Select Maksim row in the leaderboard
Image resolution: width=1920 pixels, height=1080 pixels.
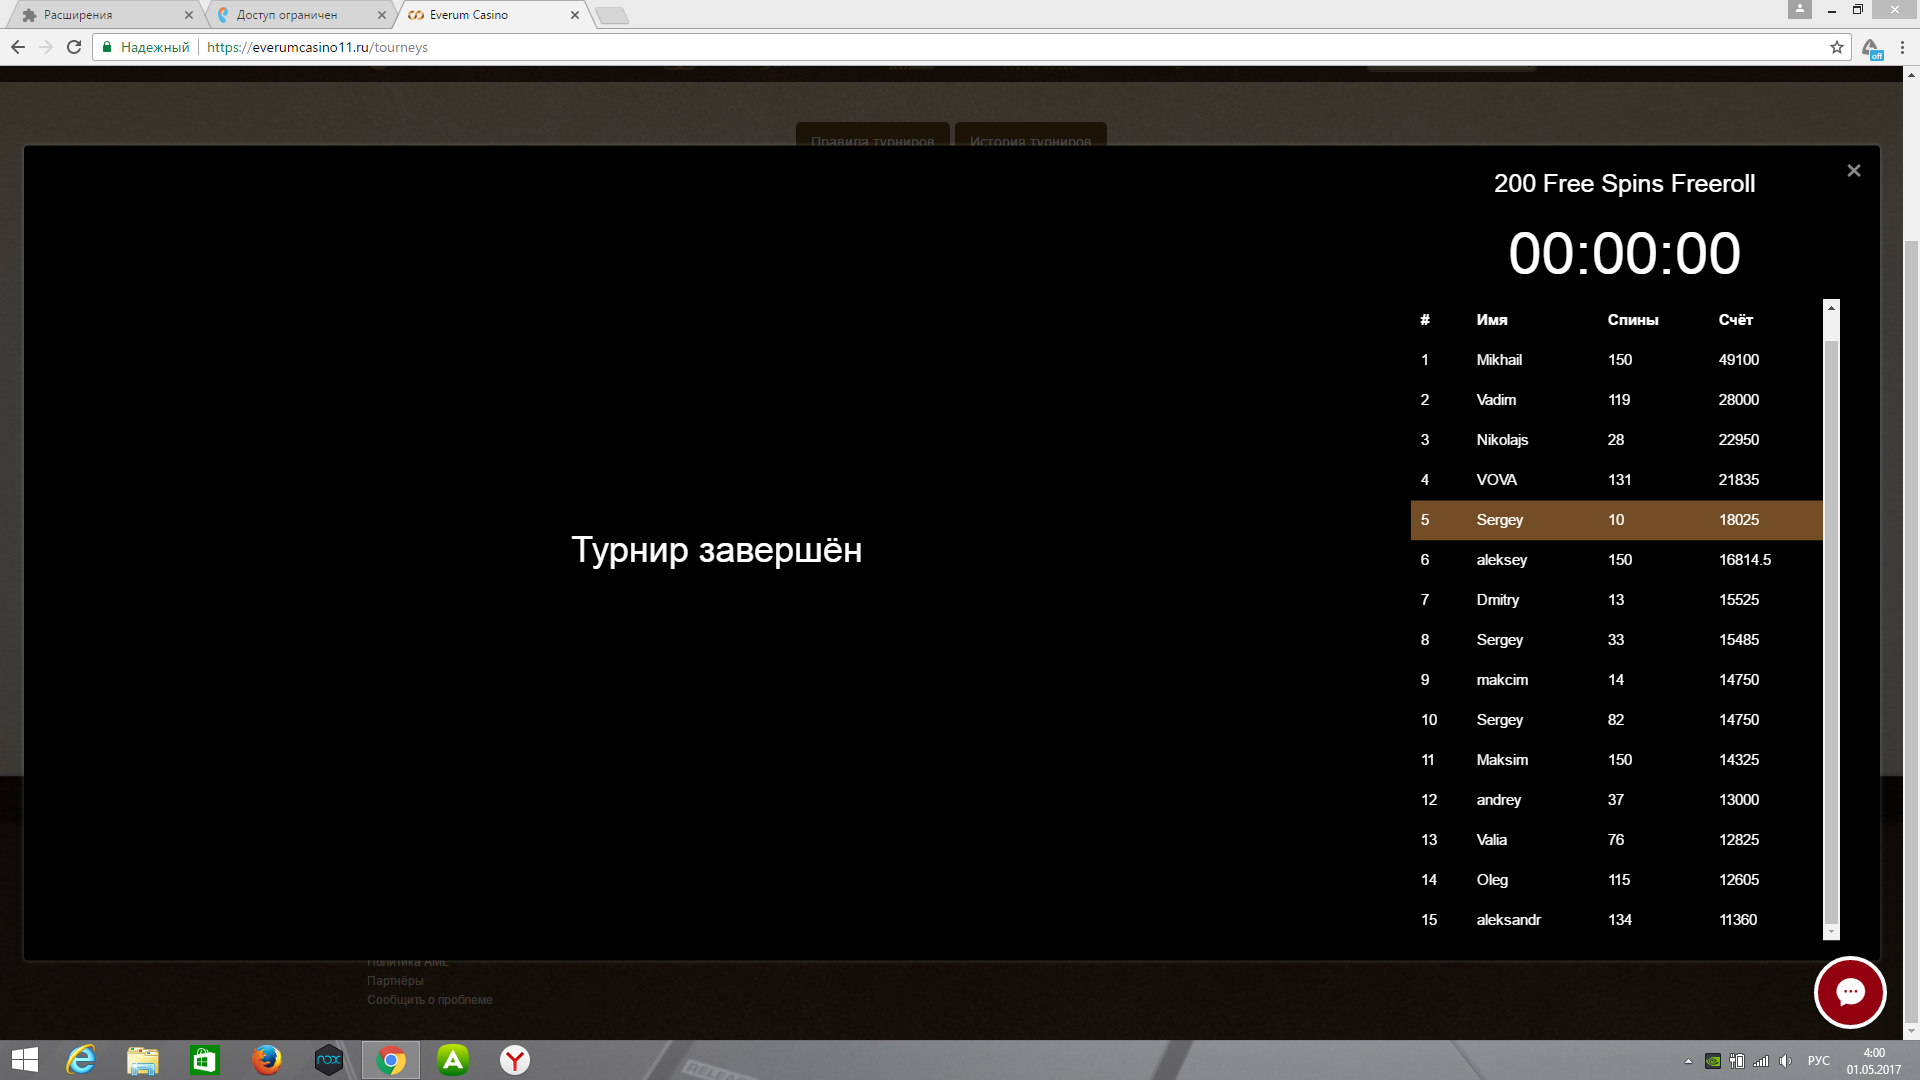tap(1616, 760)
